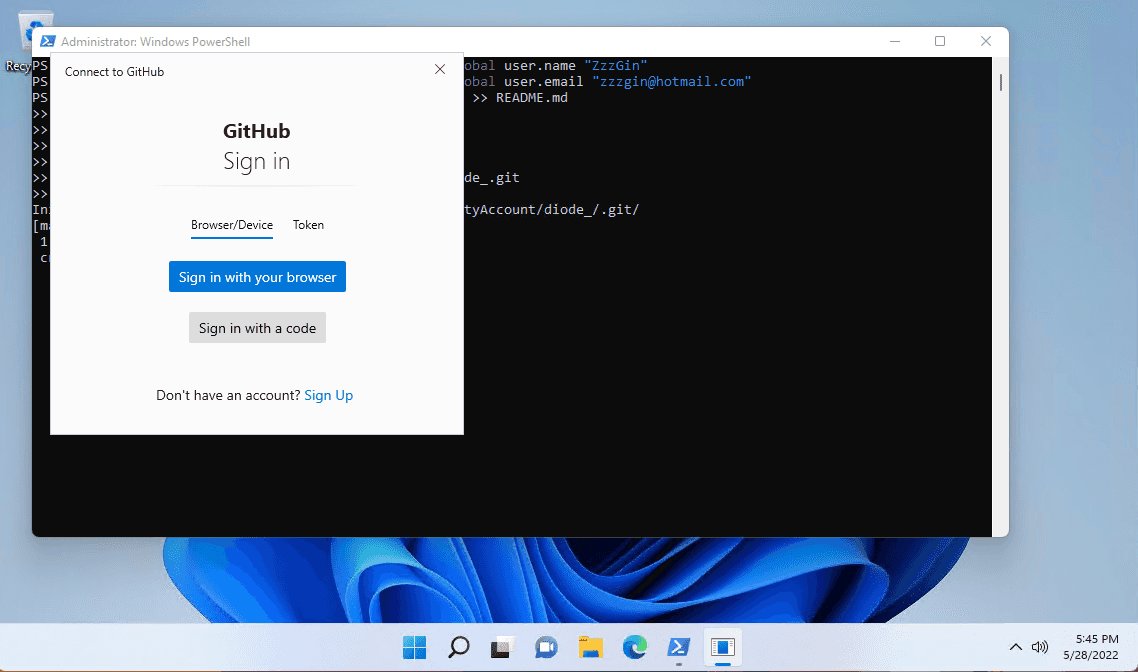Image resolution: width=1138 pixels, height=672 pixels.
Task: Show hidden system tray icons
Action: [x=1016, y=647]
